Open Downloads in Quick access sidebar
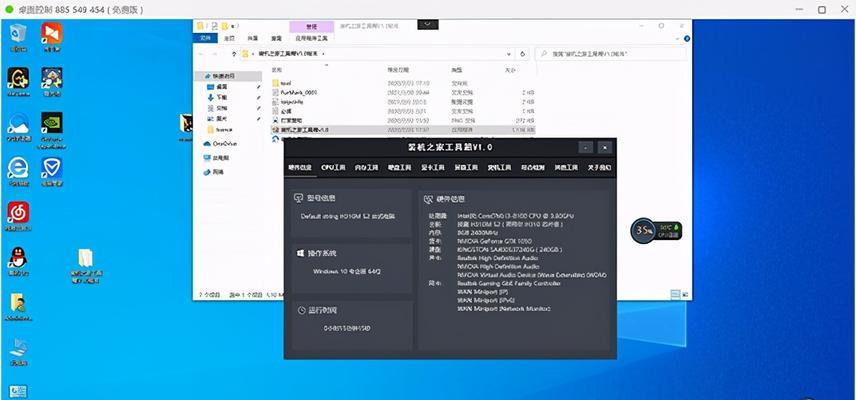 (222, 97)
